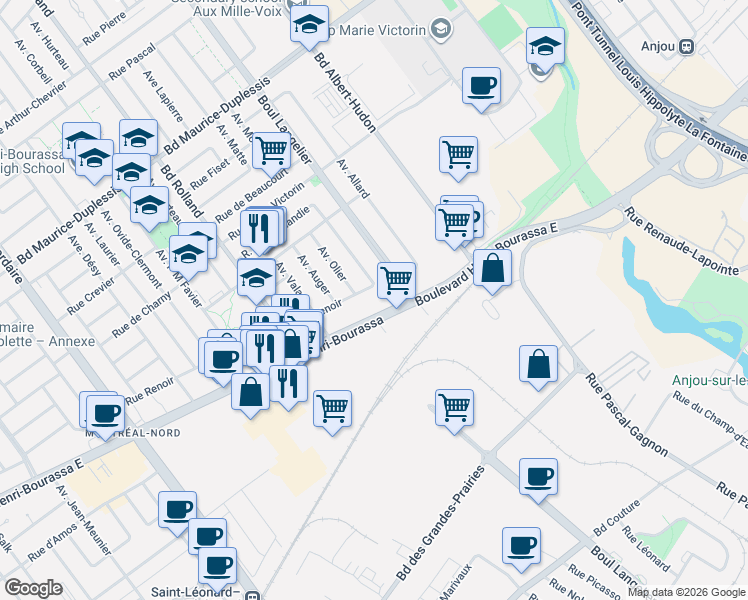748x600 pixels.
Task: Select the cafe marker left of the central restaurant cluster
Action: click(x=223, y=363)
